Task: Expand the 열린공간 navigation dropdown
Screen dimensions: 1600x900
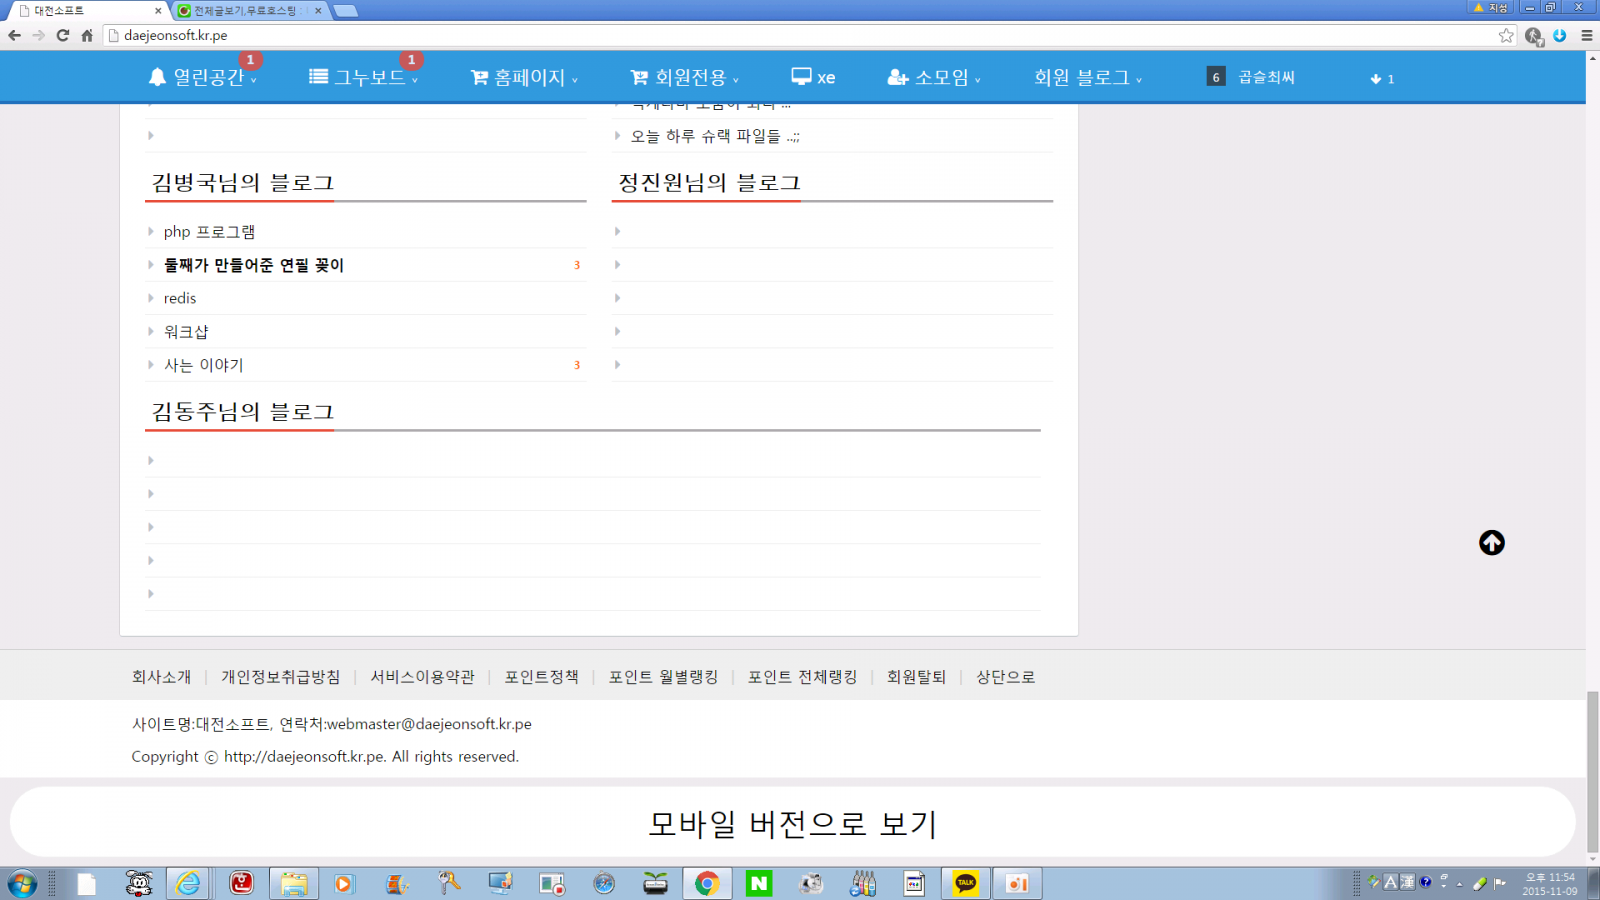Action: [x=203, y=77]
